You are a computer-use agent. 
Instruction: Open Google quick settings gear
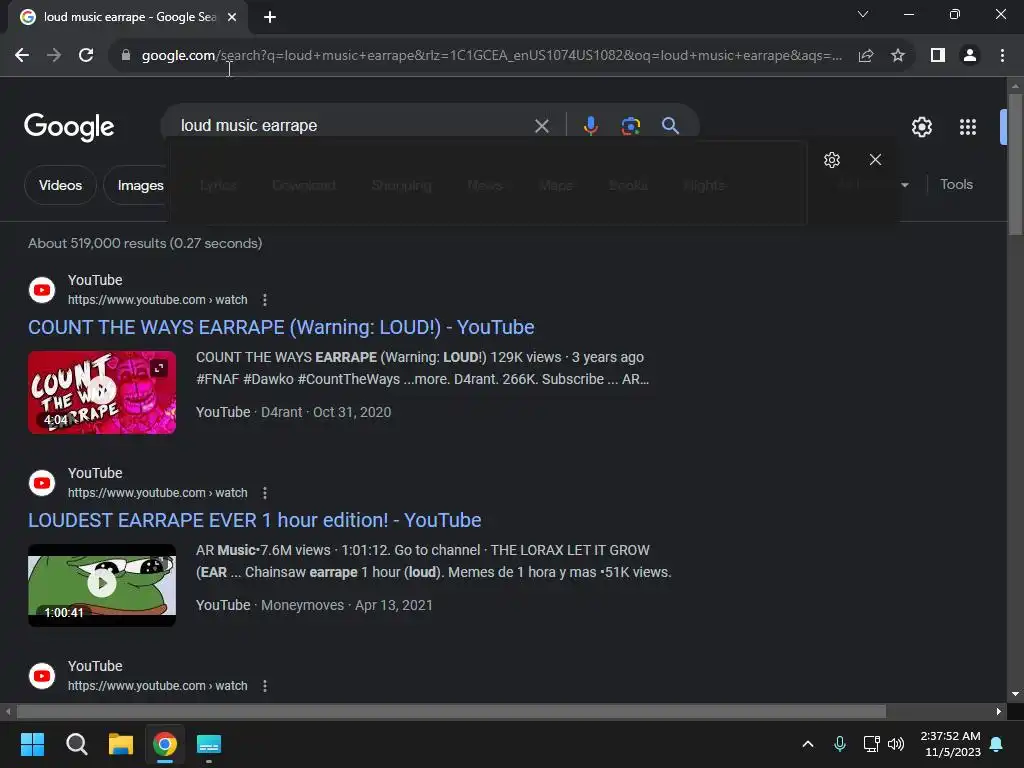click(x=921, y=127)
